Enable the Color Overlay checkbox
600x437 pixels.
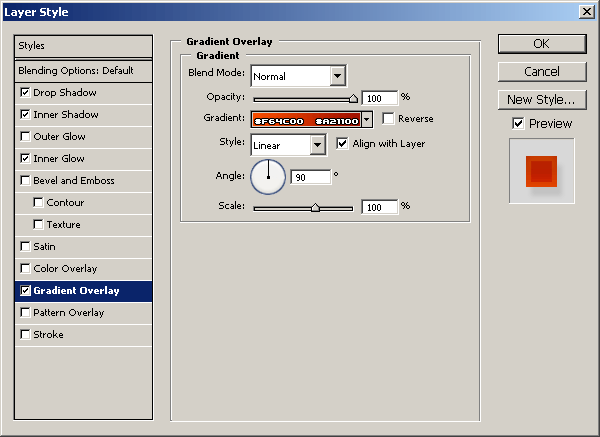(x=25, y=269)
